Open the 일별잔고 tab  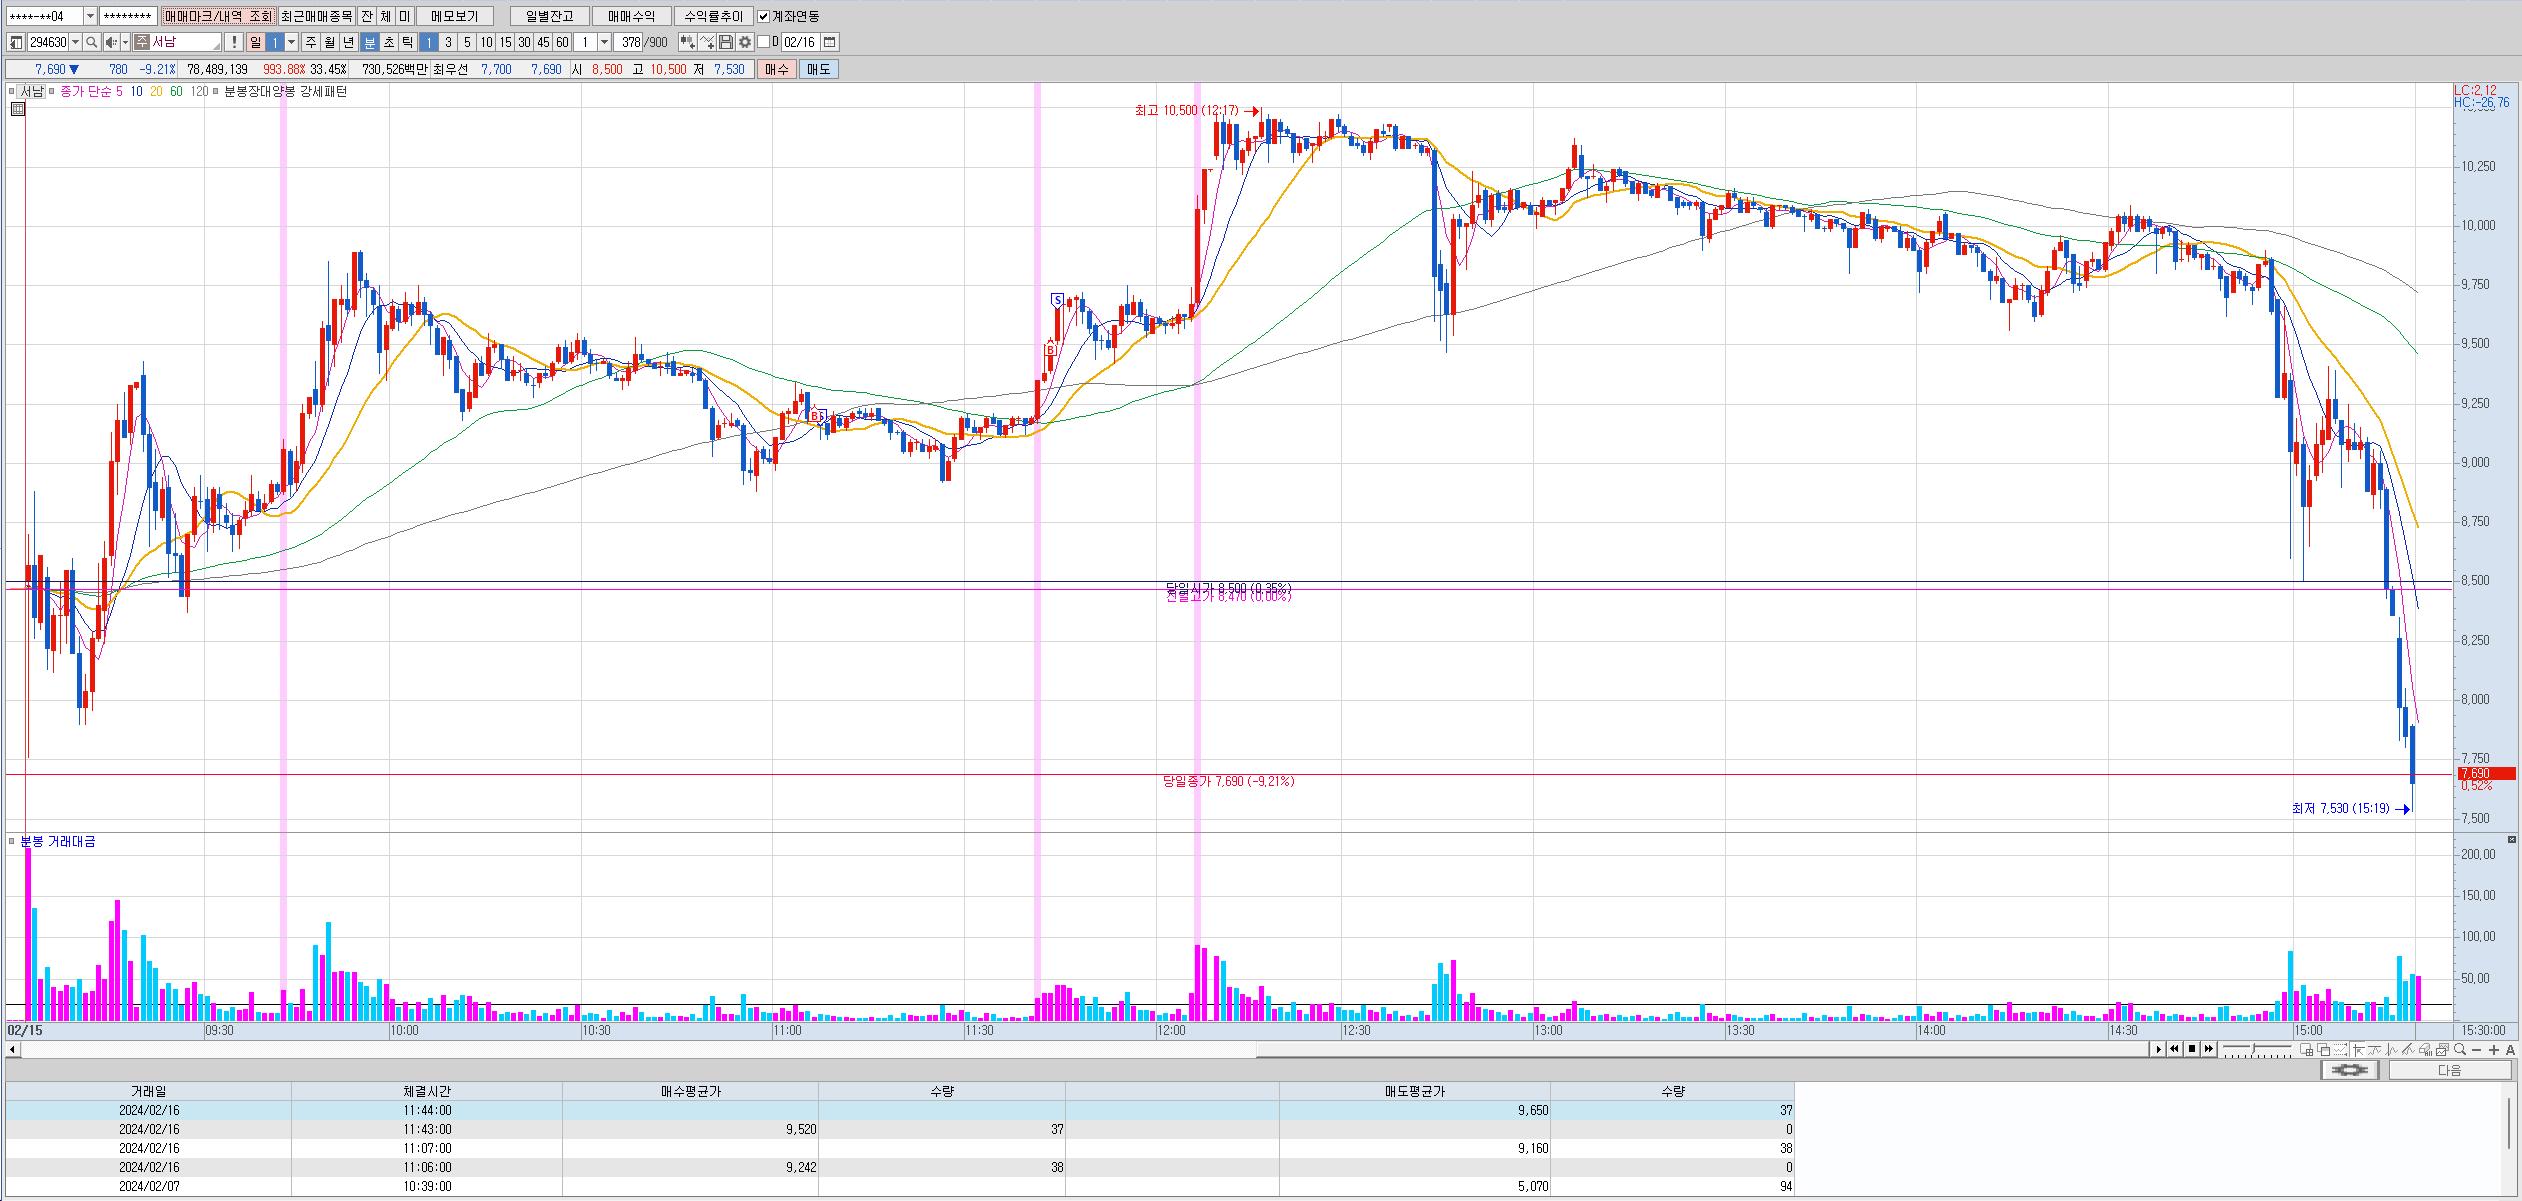[x=549, y=16]
